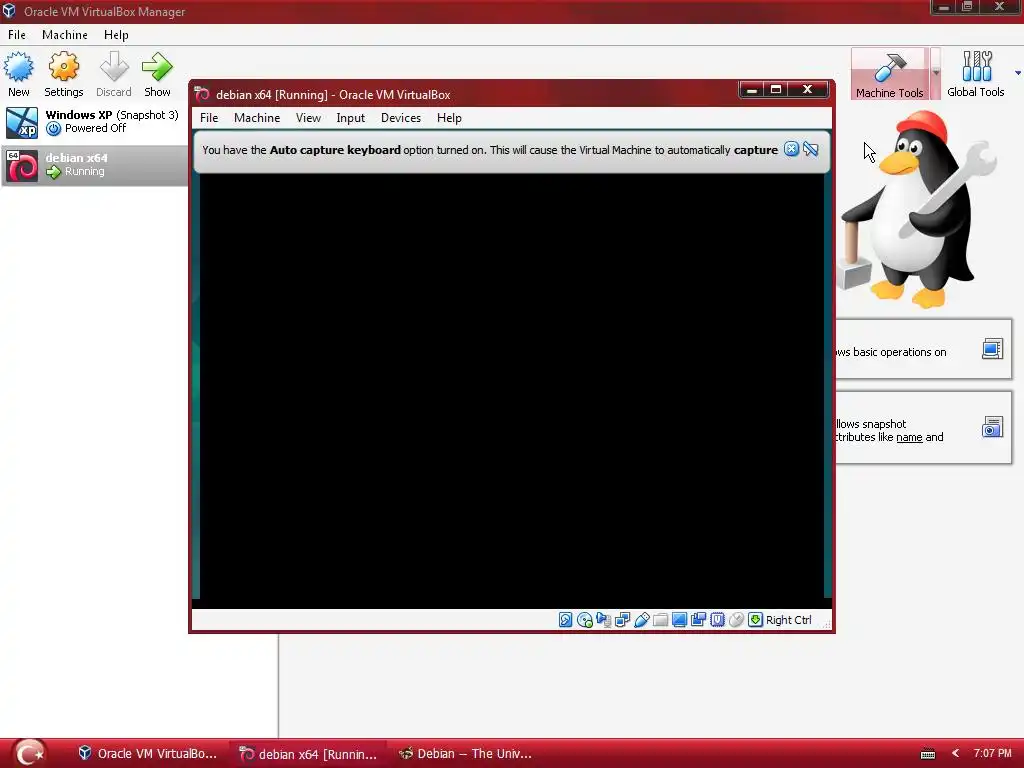Click the audio indicator in the VM status bar

click(603, 620)
